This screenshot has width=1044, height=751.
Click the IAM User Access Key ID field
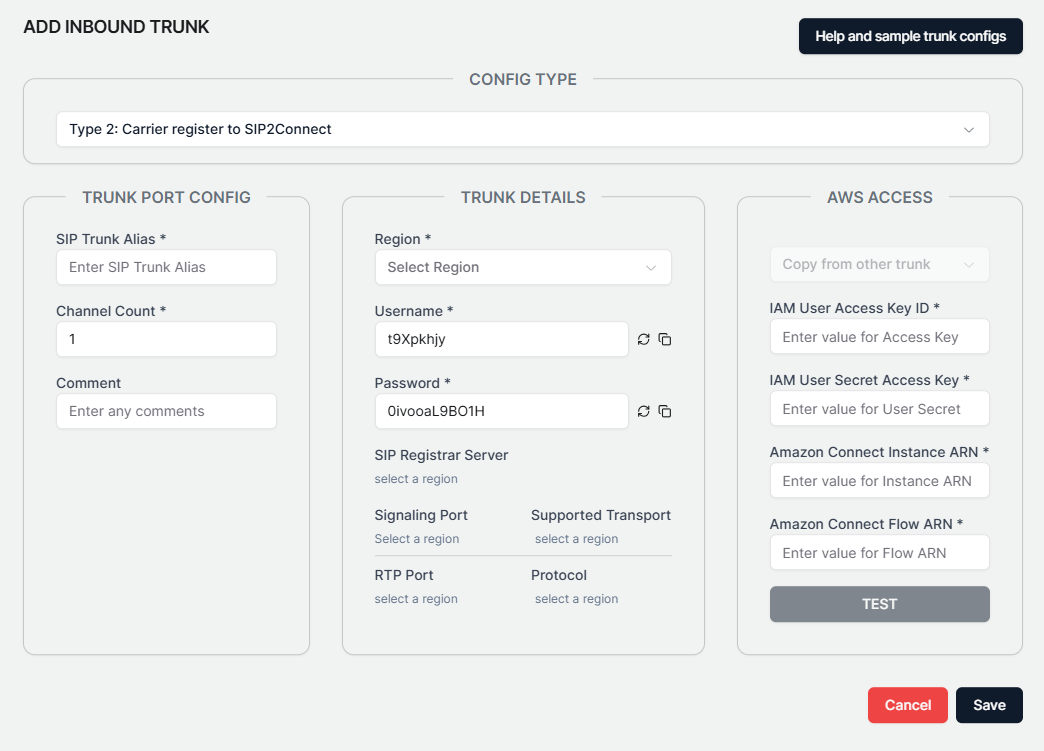click(x=880, y=336)
